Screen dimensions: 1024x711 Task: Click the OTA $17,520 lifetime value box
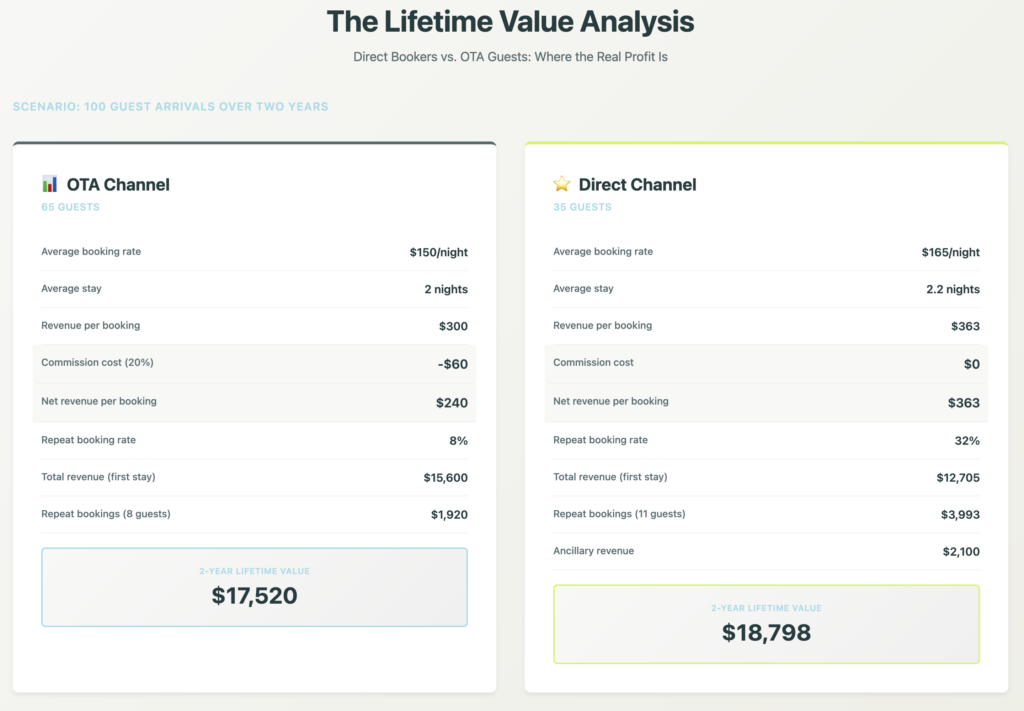pyautogui.click(x=254, y=587)
